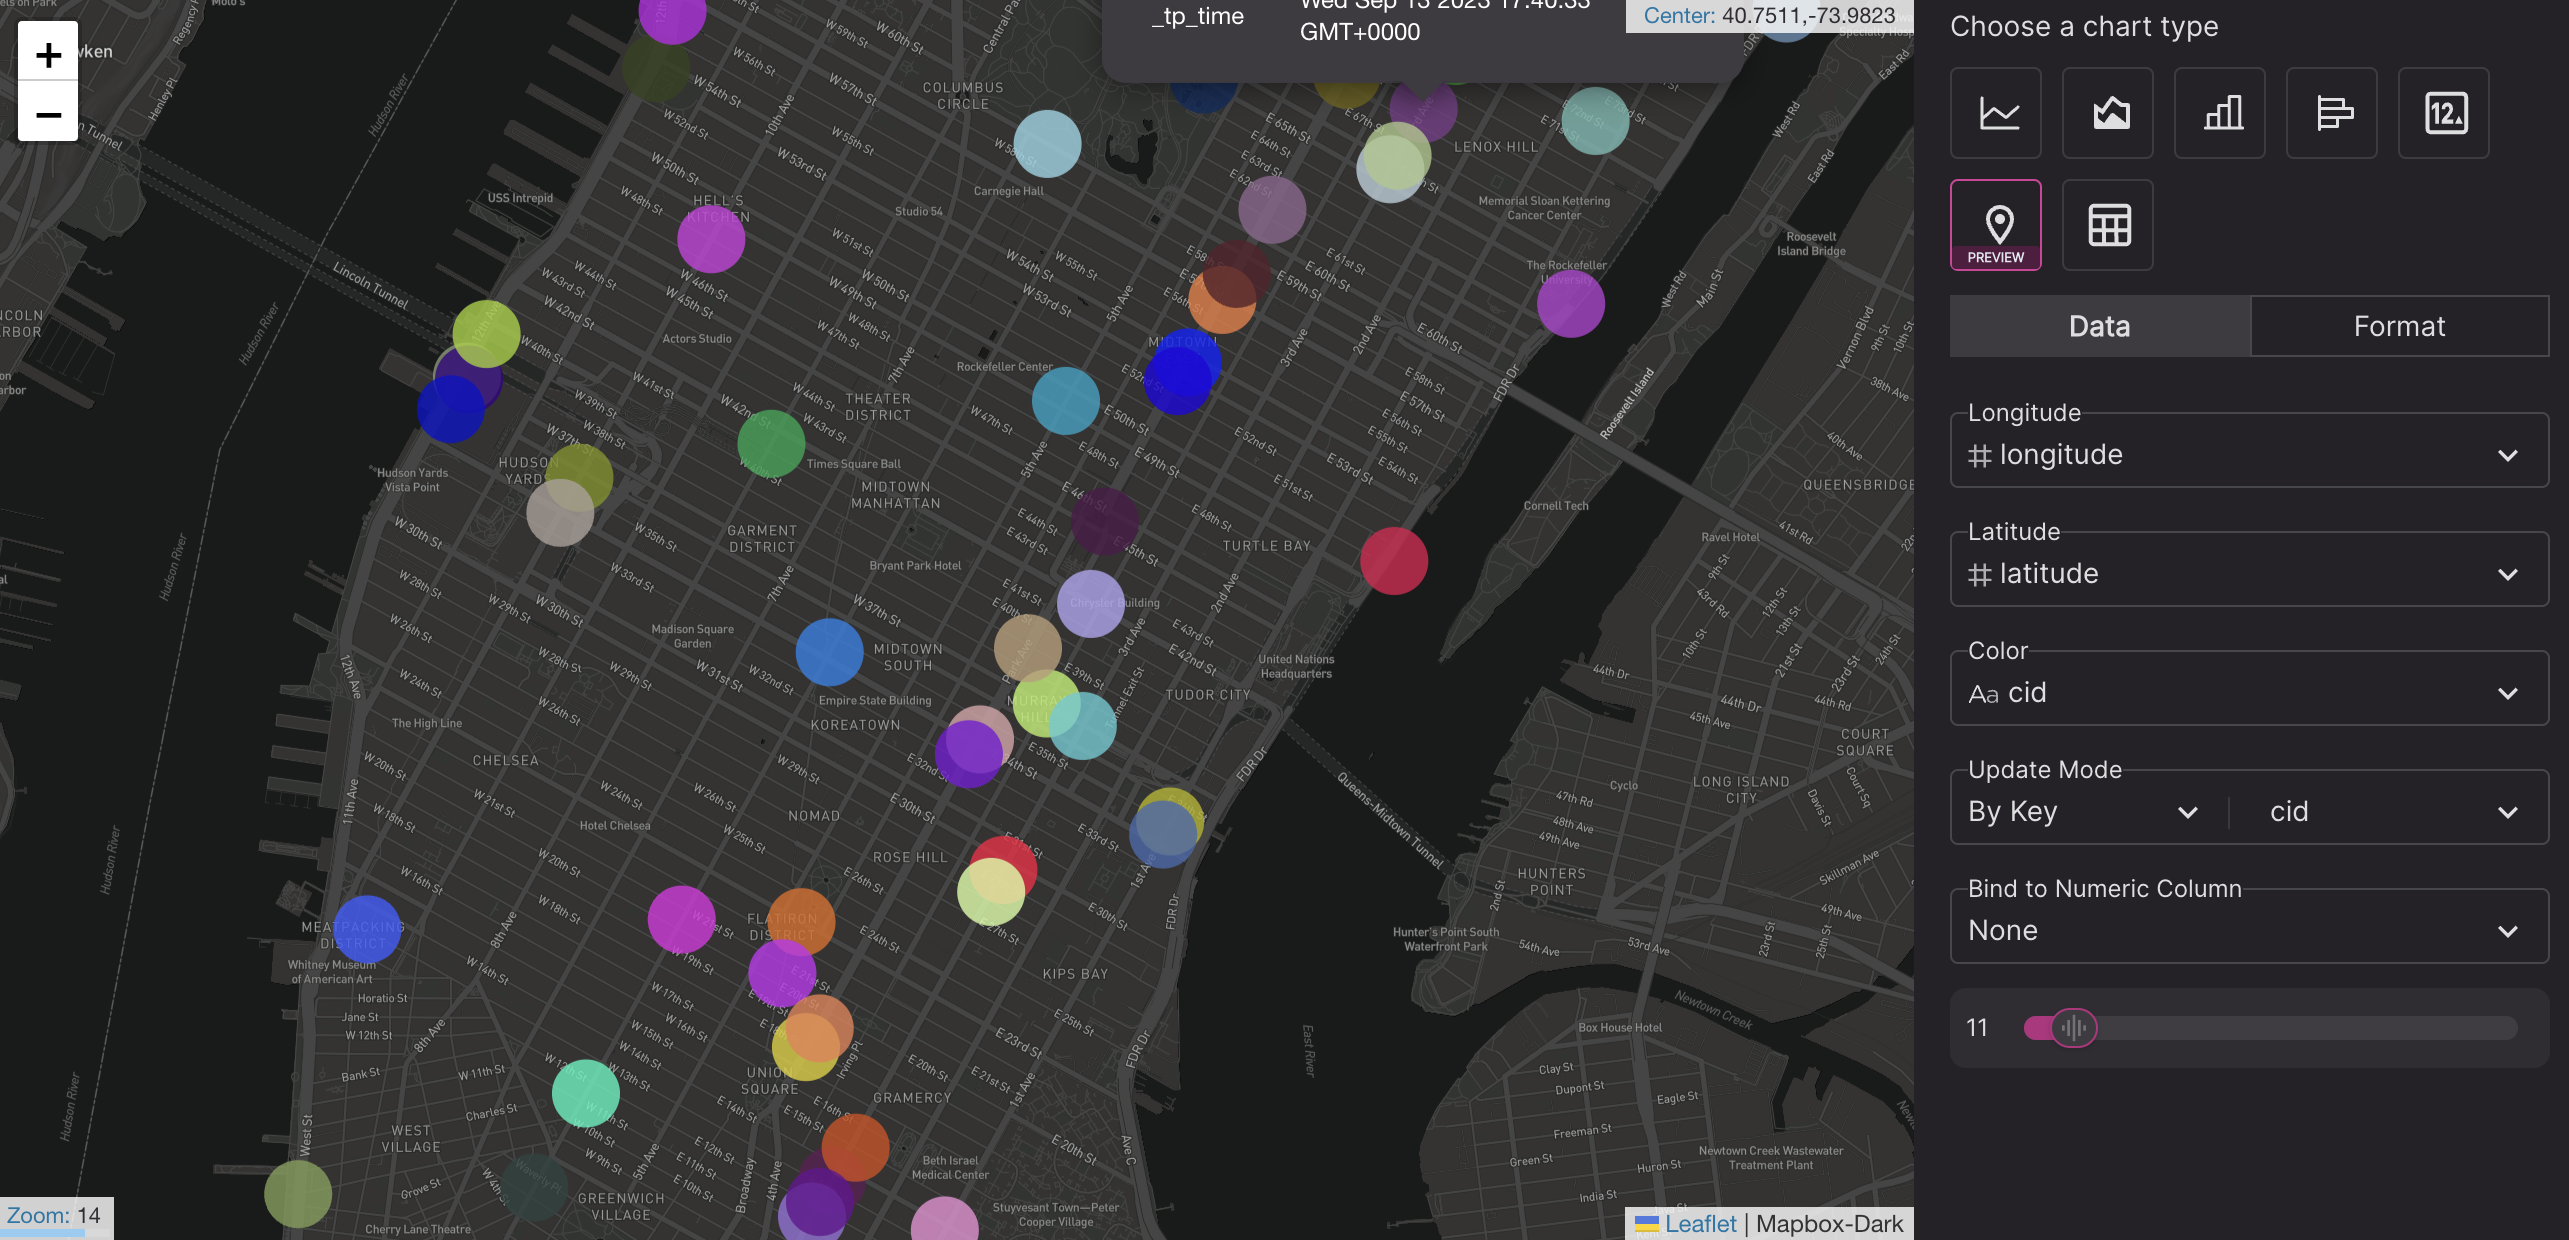Click the map zoom out minus button
The width and height of the screenshot is (2569, 1240).
[x=48, y=114]
